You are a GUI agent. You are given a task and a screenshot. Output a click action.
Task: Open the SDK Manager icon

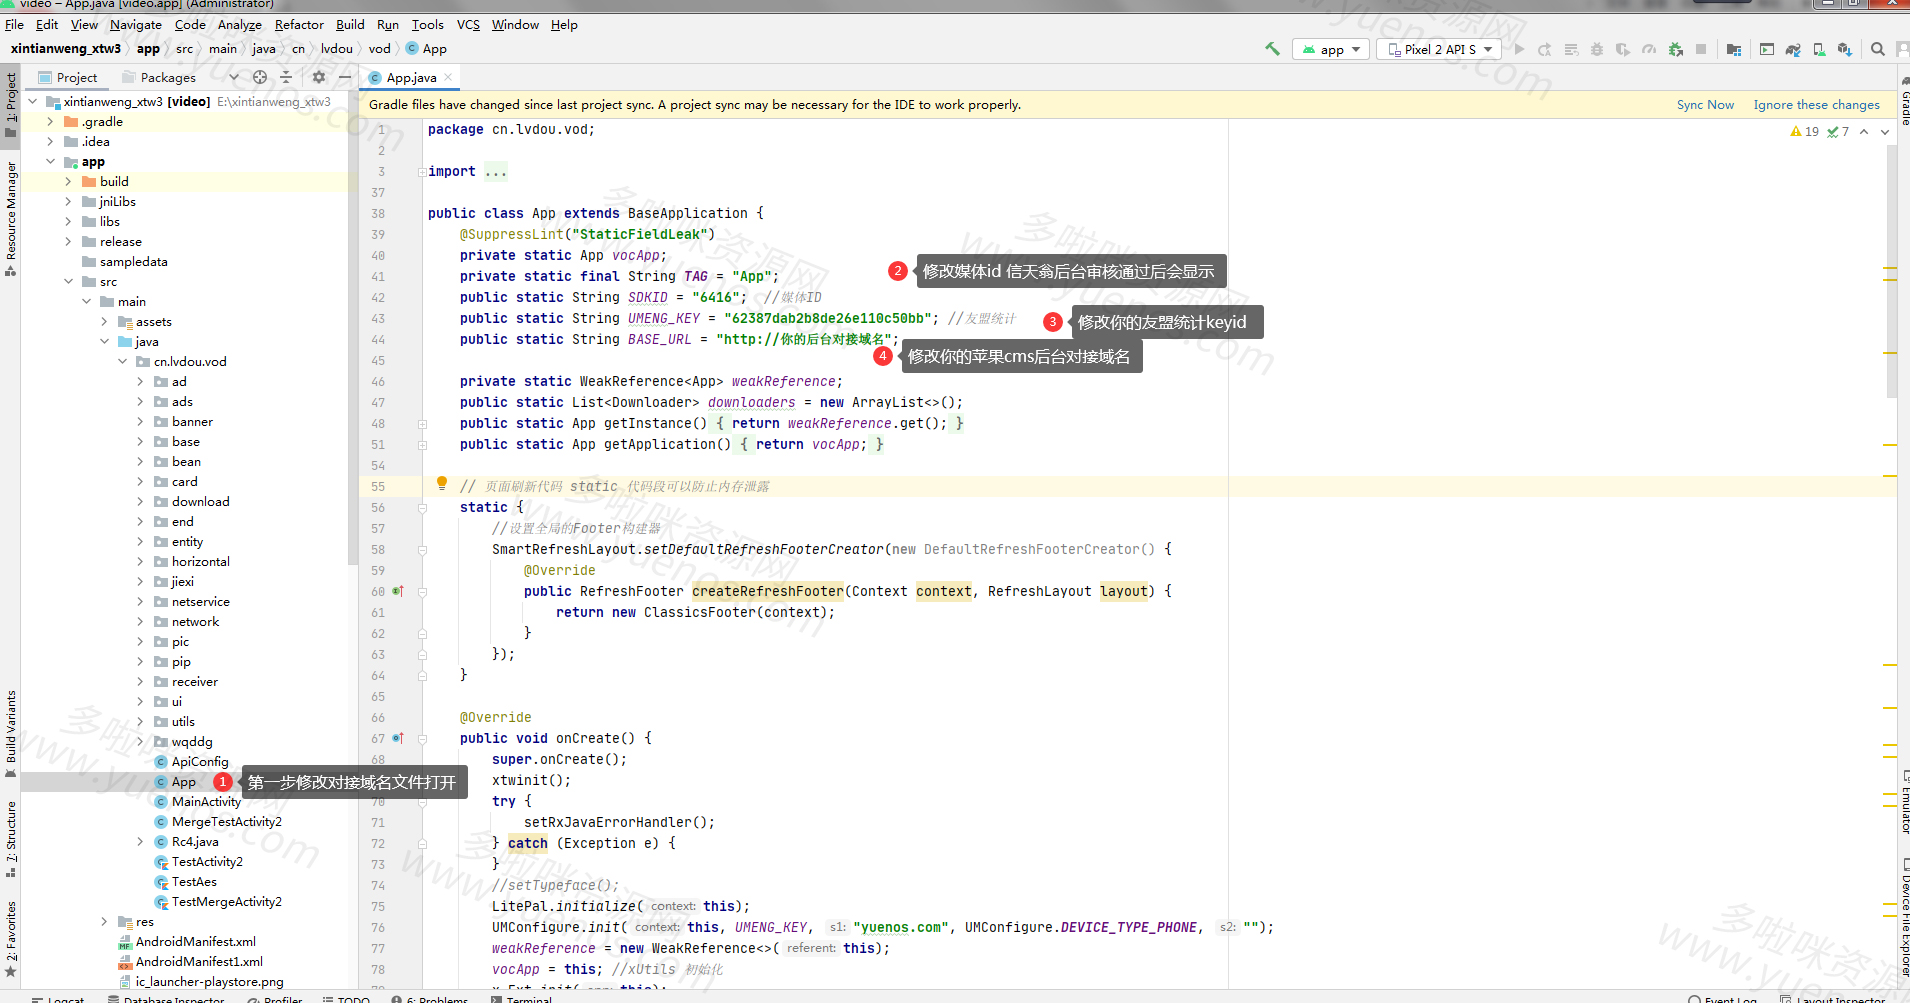1844,49
